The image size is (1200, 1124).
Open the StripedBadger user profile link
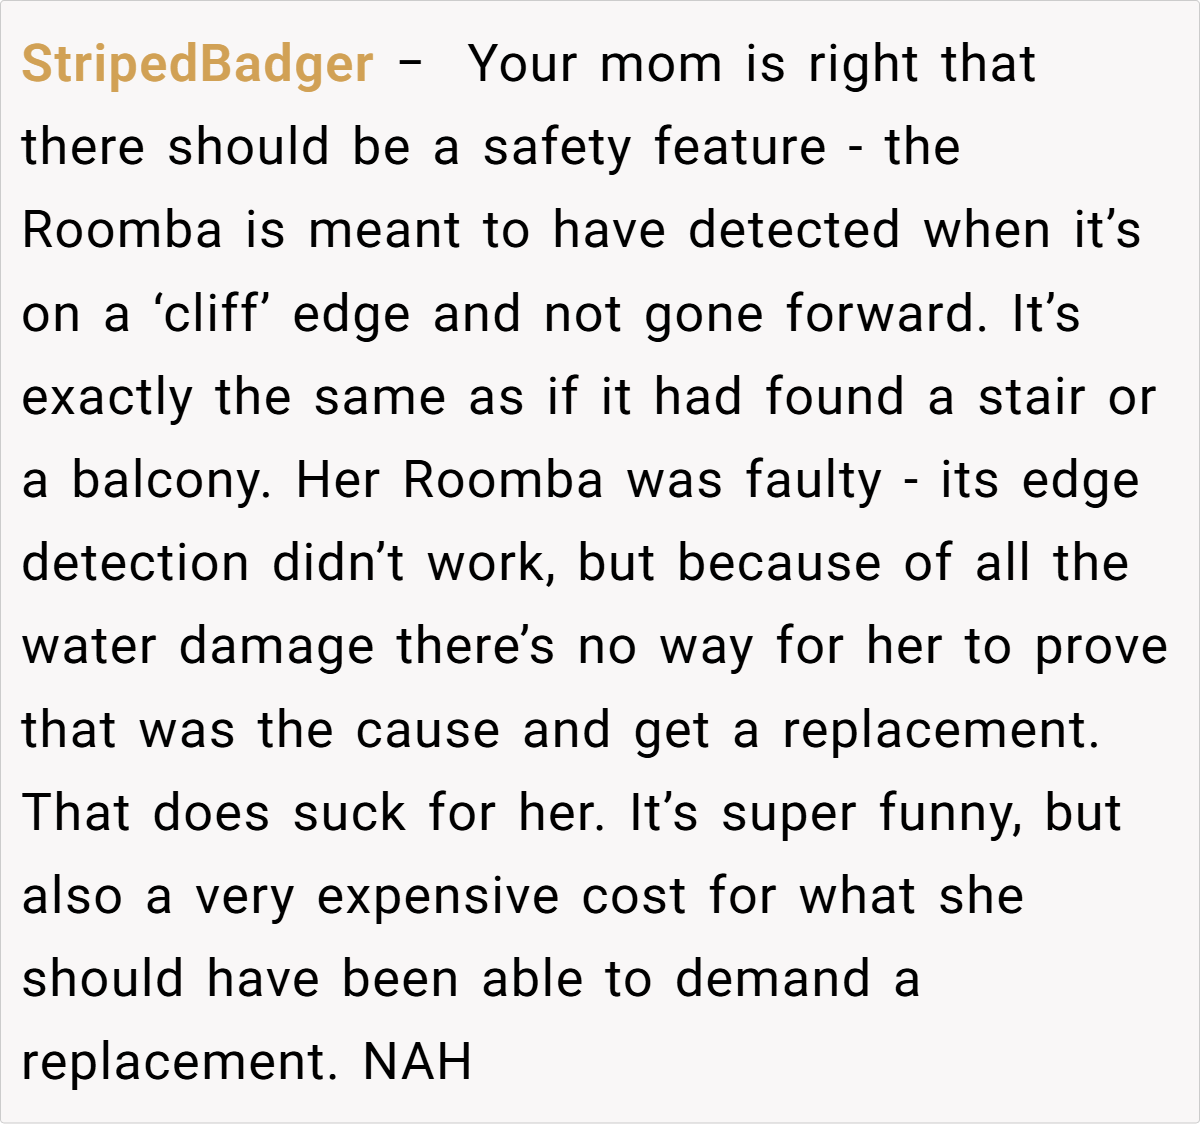pos(197,65)
